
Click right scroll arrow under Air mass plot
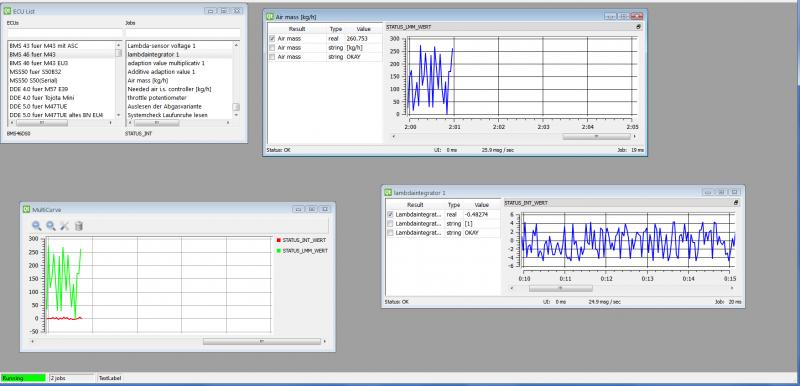tap(635, 137)
